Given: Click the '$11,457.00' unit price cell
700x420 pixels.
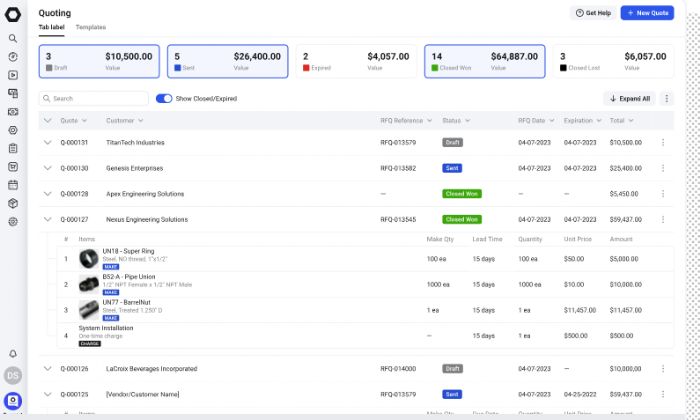Looking at the screenshot, I should pyautogui.click(x=580, y=310).
